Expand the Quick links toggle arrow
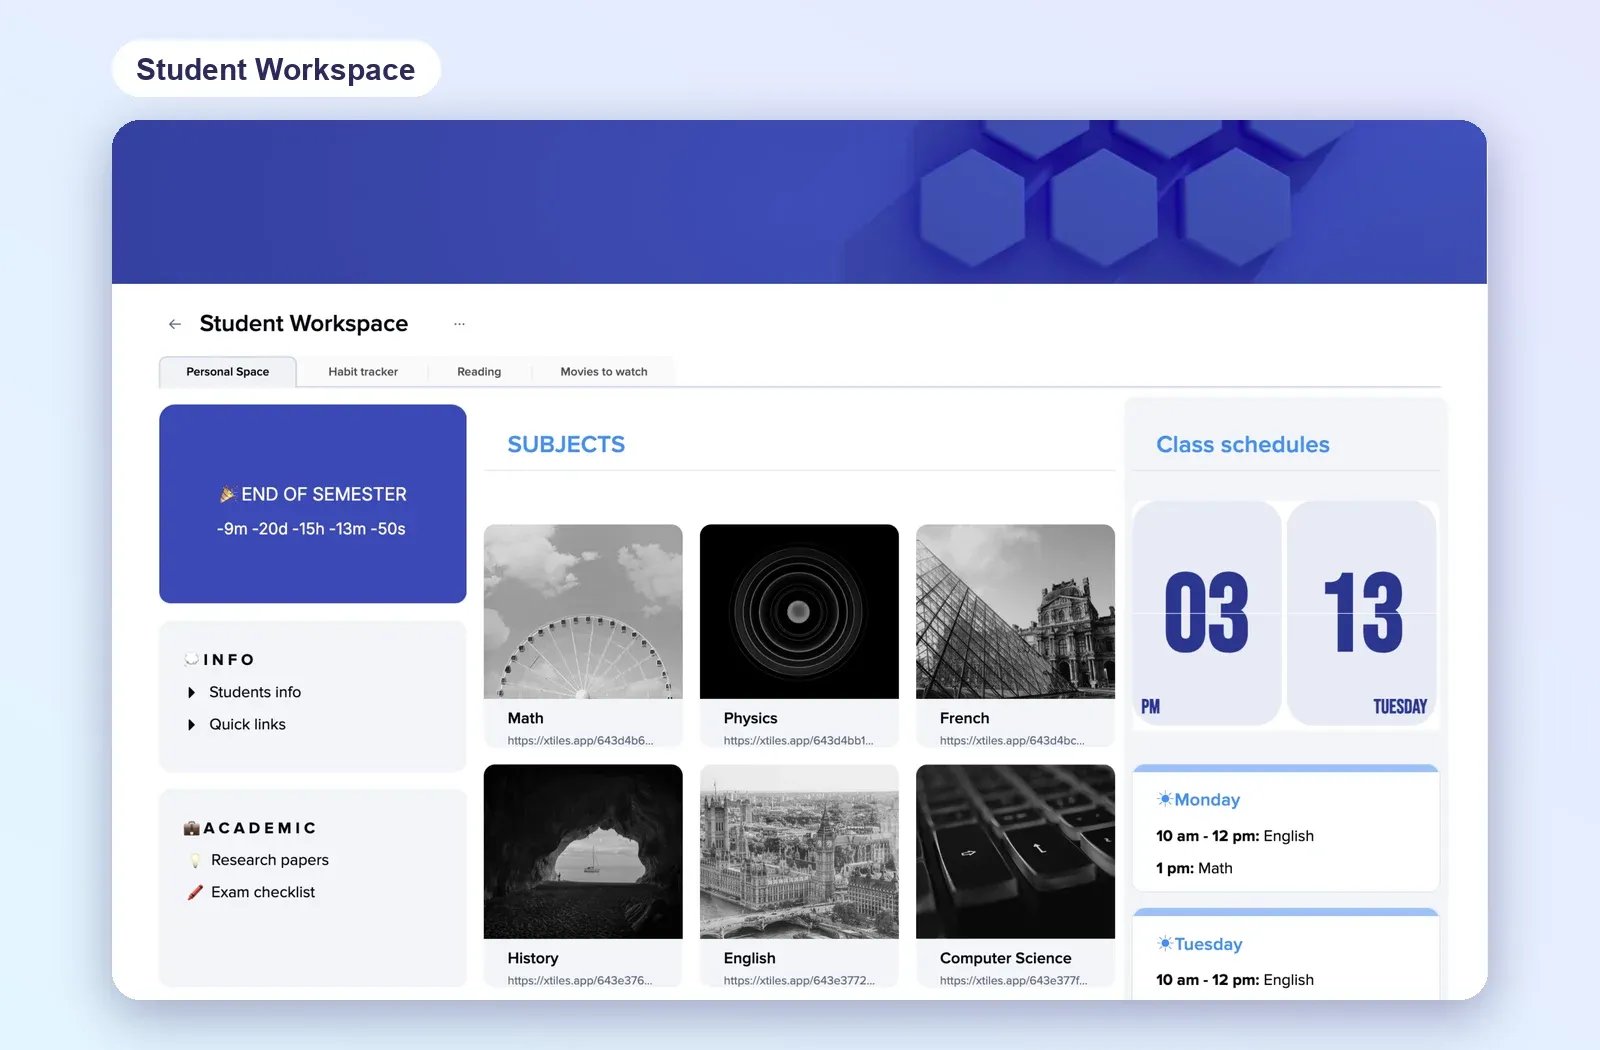 pyautogui.click(x=191, y=724)
